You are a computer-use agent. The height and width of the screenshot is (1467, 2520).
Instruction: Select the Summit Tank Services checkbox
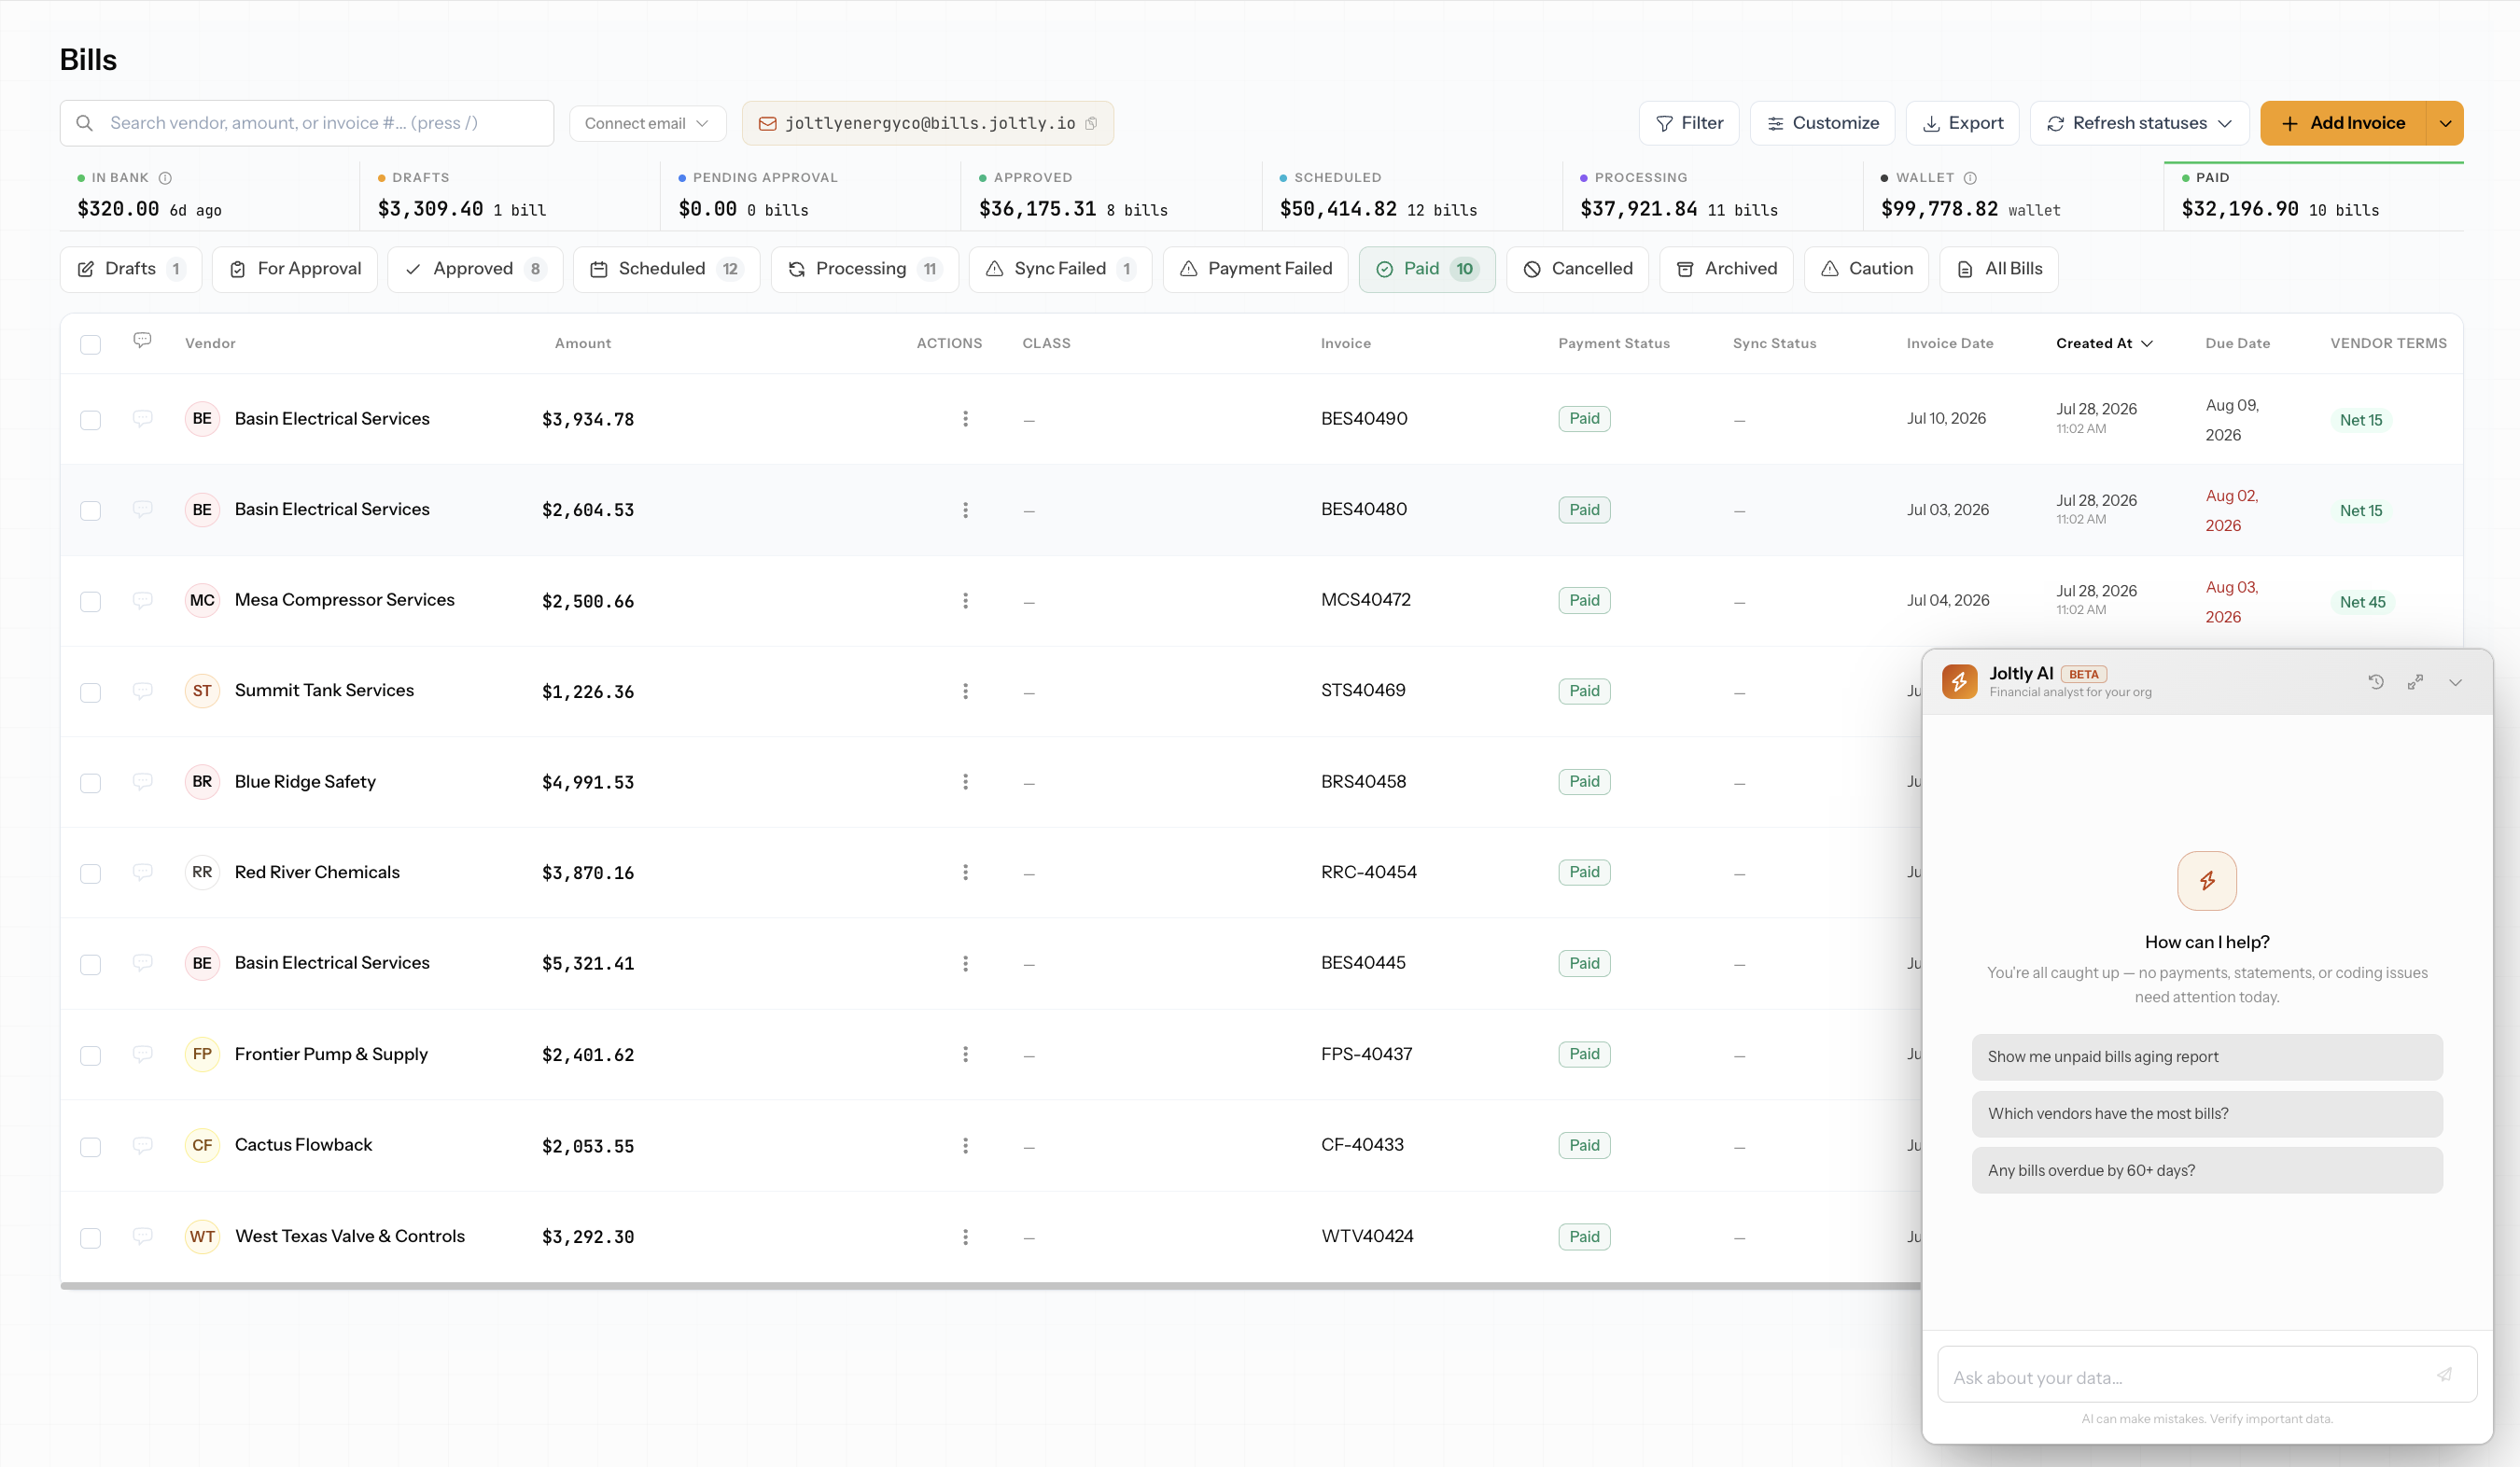90,693
